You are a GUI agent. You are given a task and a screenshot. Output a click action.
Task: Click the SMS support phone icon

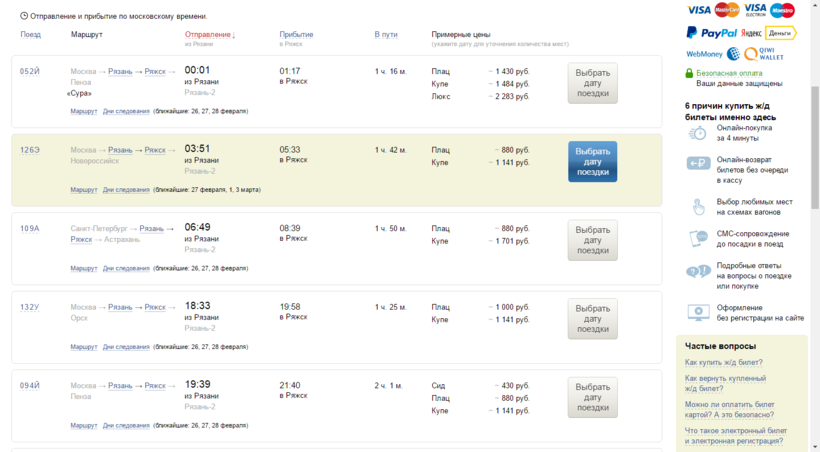coord(698,238)
